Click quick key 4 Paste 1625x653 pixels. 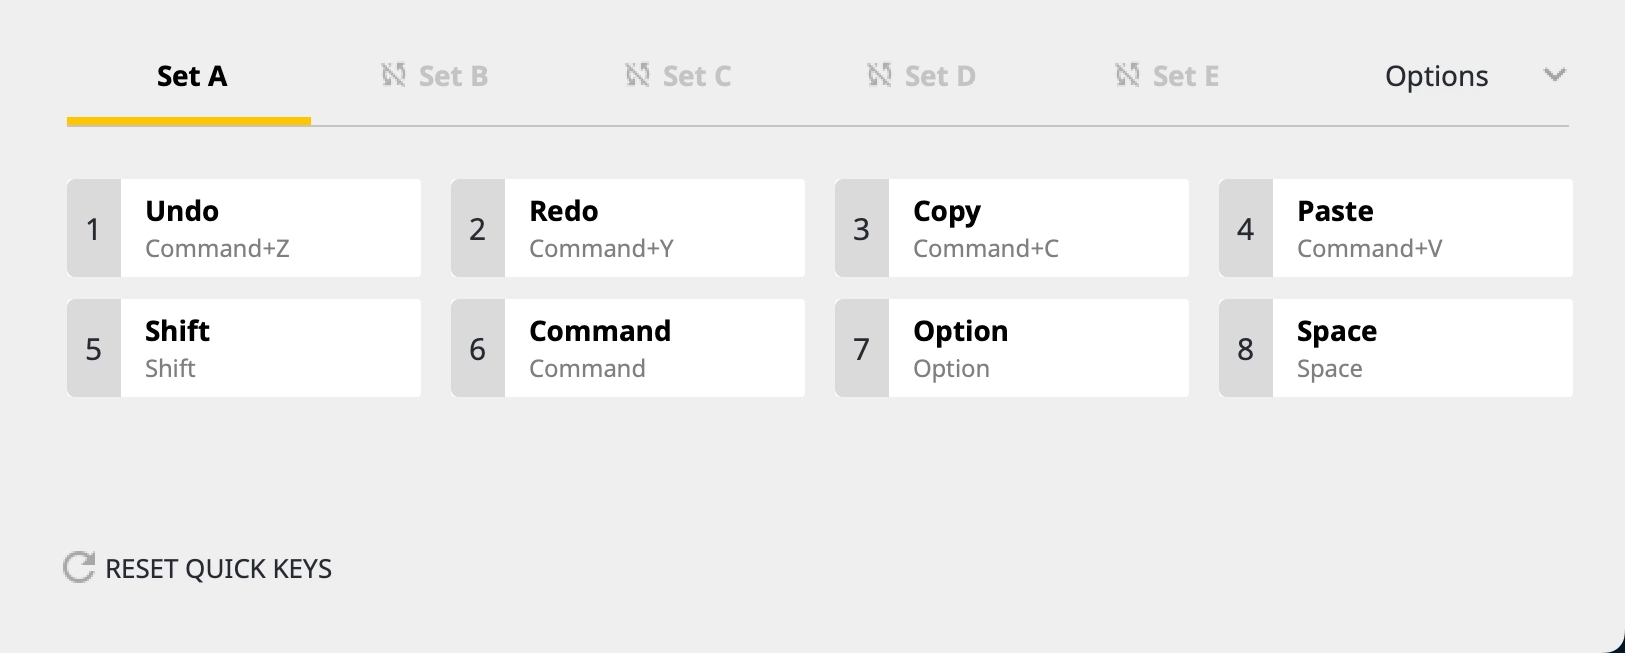1396,228
